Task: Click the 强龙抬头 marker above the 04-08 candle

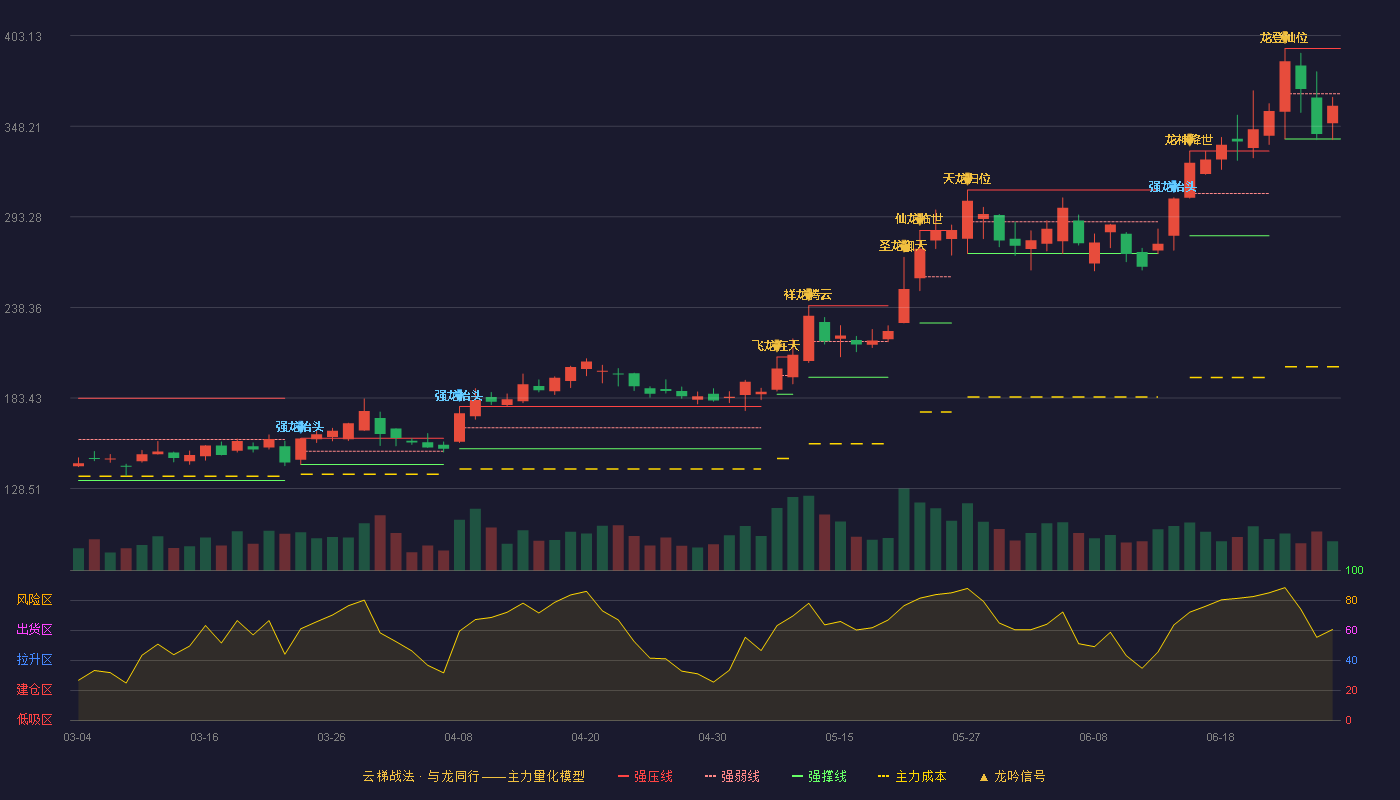Action: point(459,396)
